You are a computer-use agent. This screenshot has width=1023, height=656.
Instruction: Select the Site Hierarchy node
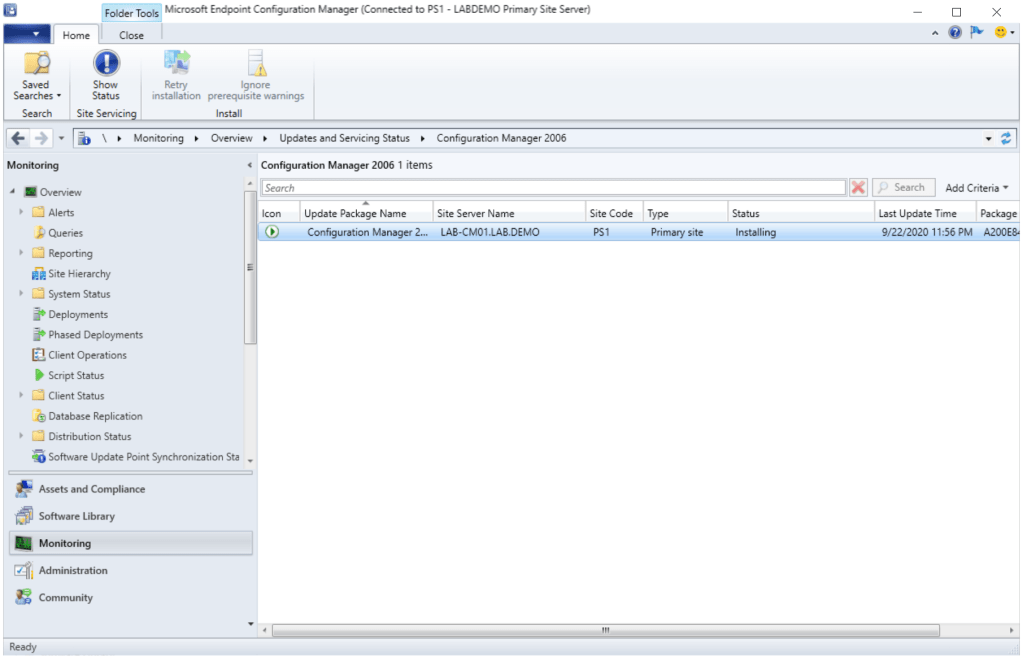coord(79,274)
